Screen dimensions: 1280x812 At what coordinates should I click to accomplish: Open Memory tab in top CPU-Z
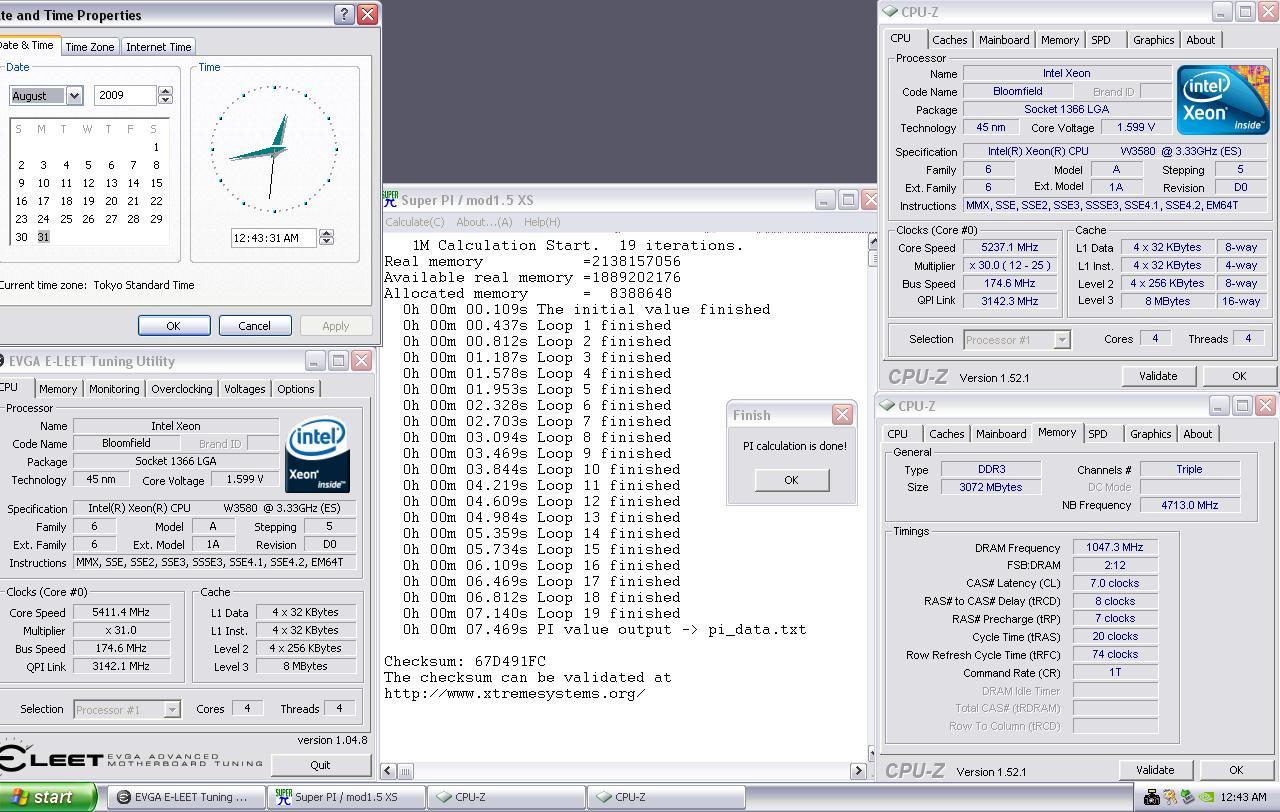[x=1059, y=40]
